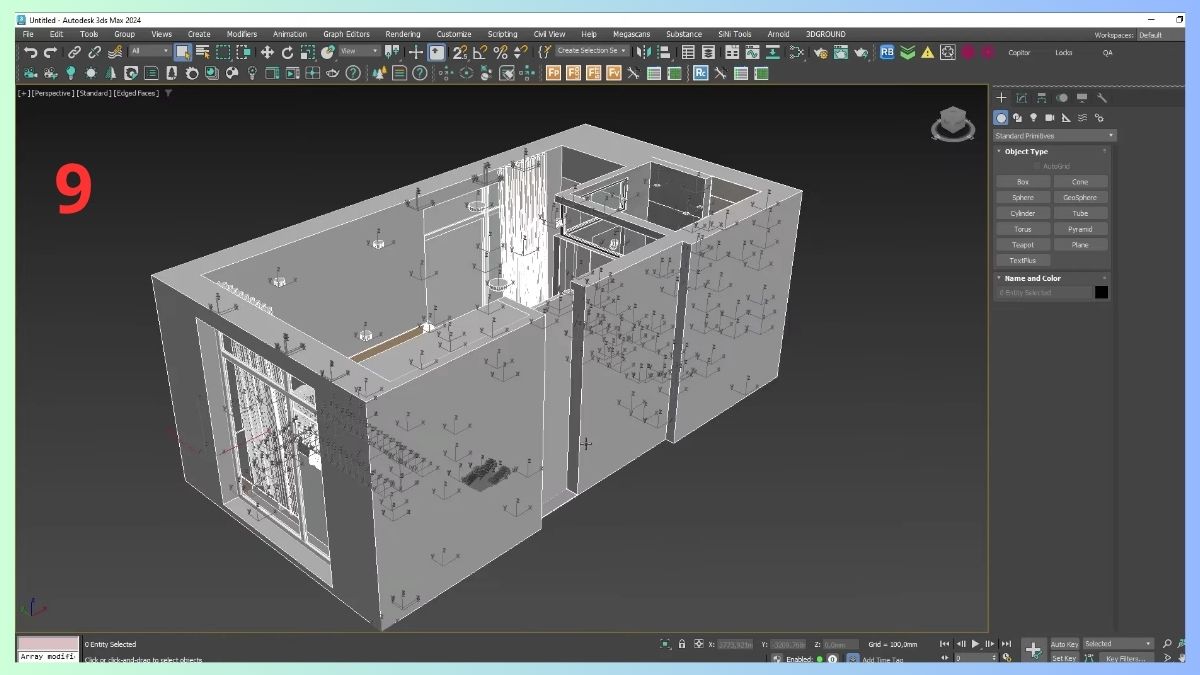Open the Rendering menu
Viewport: 1200px width, 675px height.
403,33
